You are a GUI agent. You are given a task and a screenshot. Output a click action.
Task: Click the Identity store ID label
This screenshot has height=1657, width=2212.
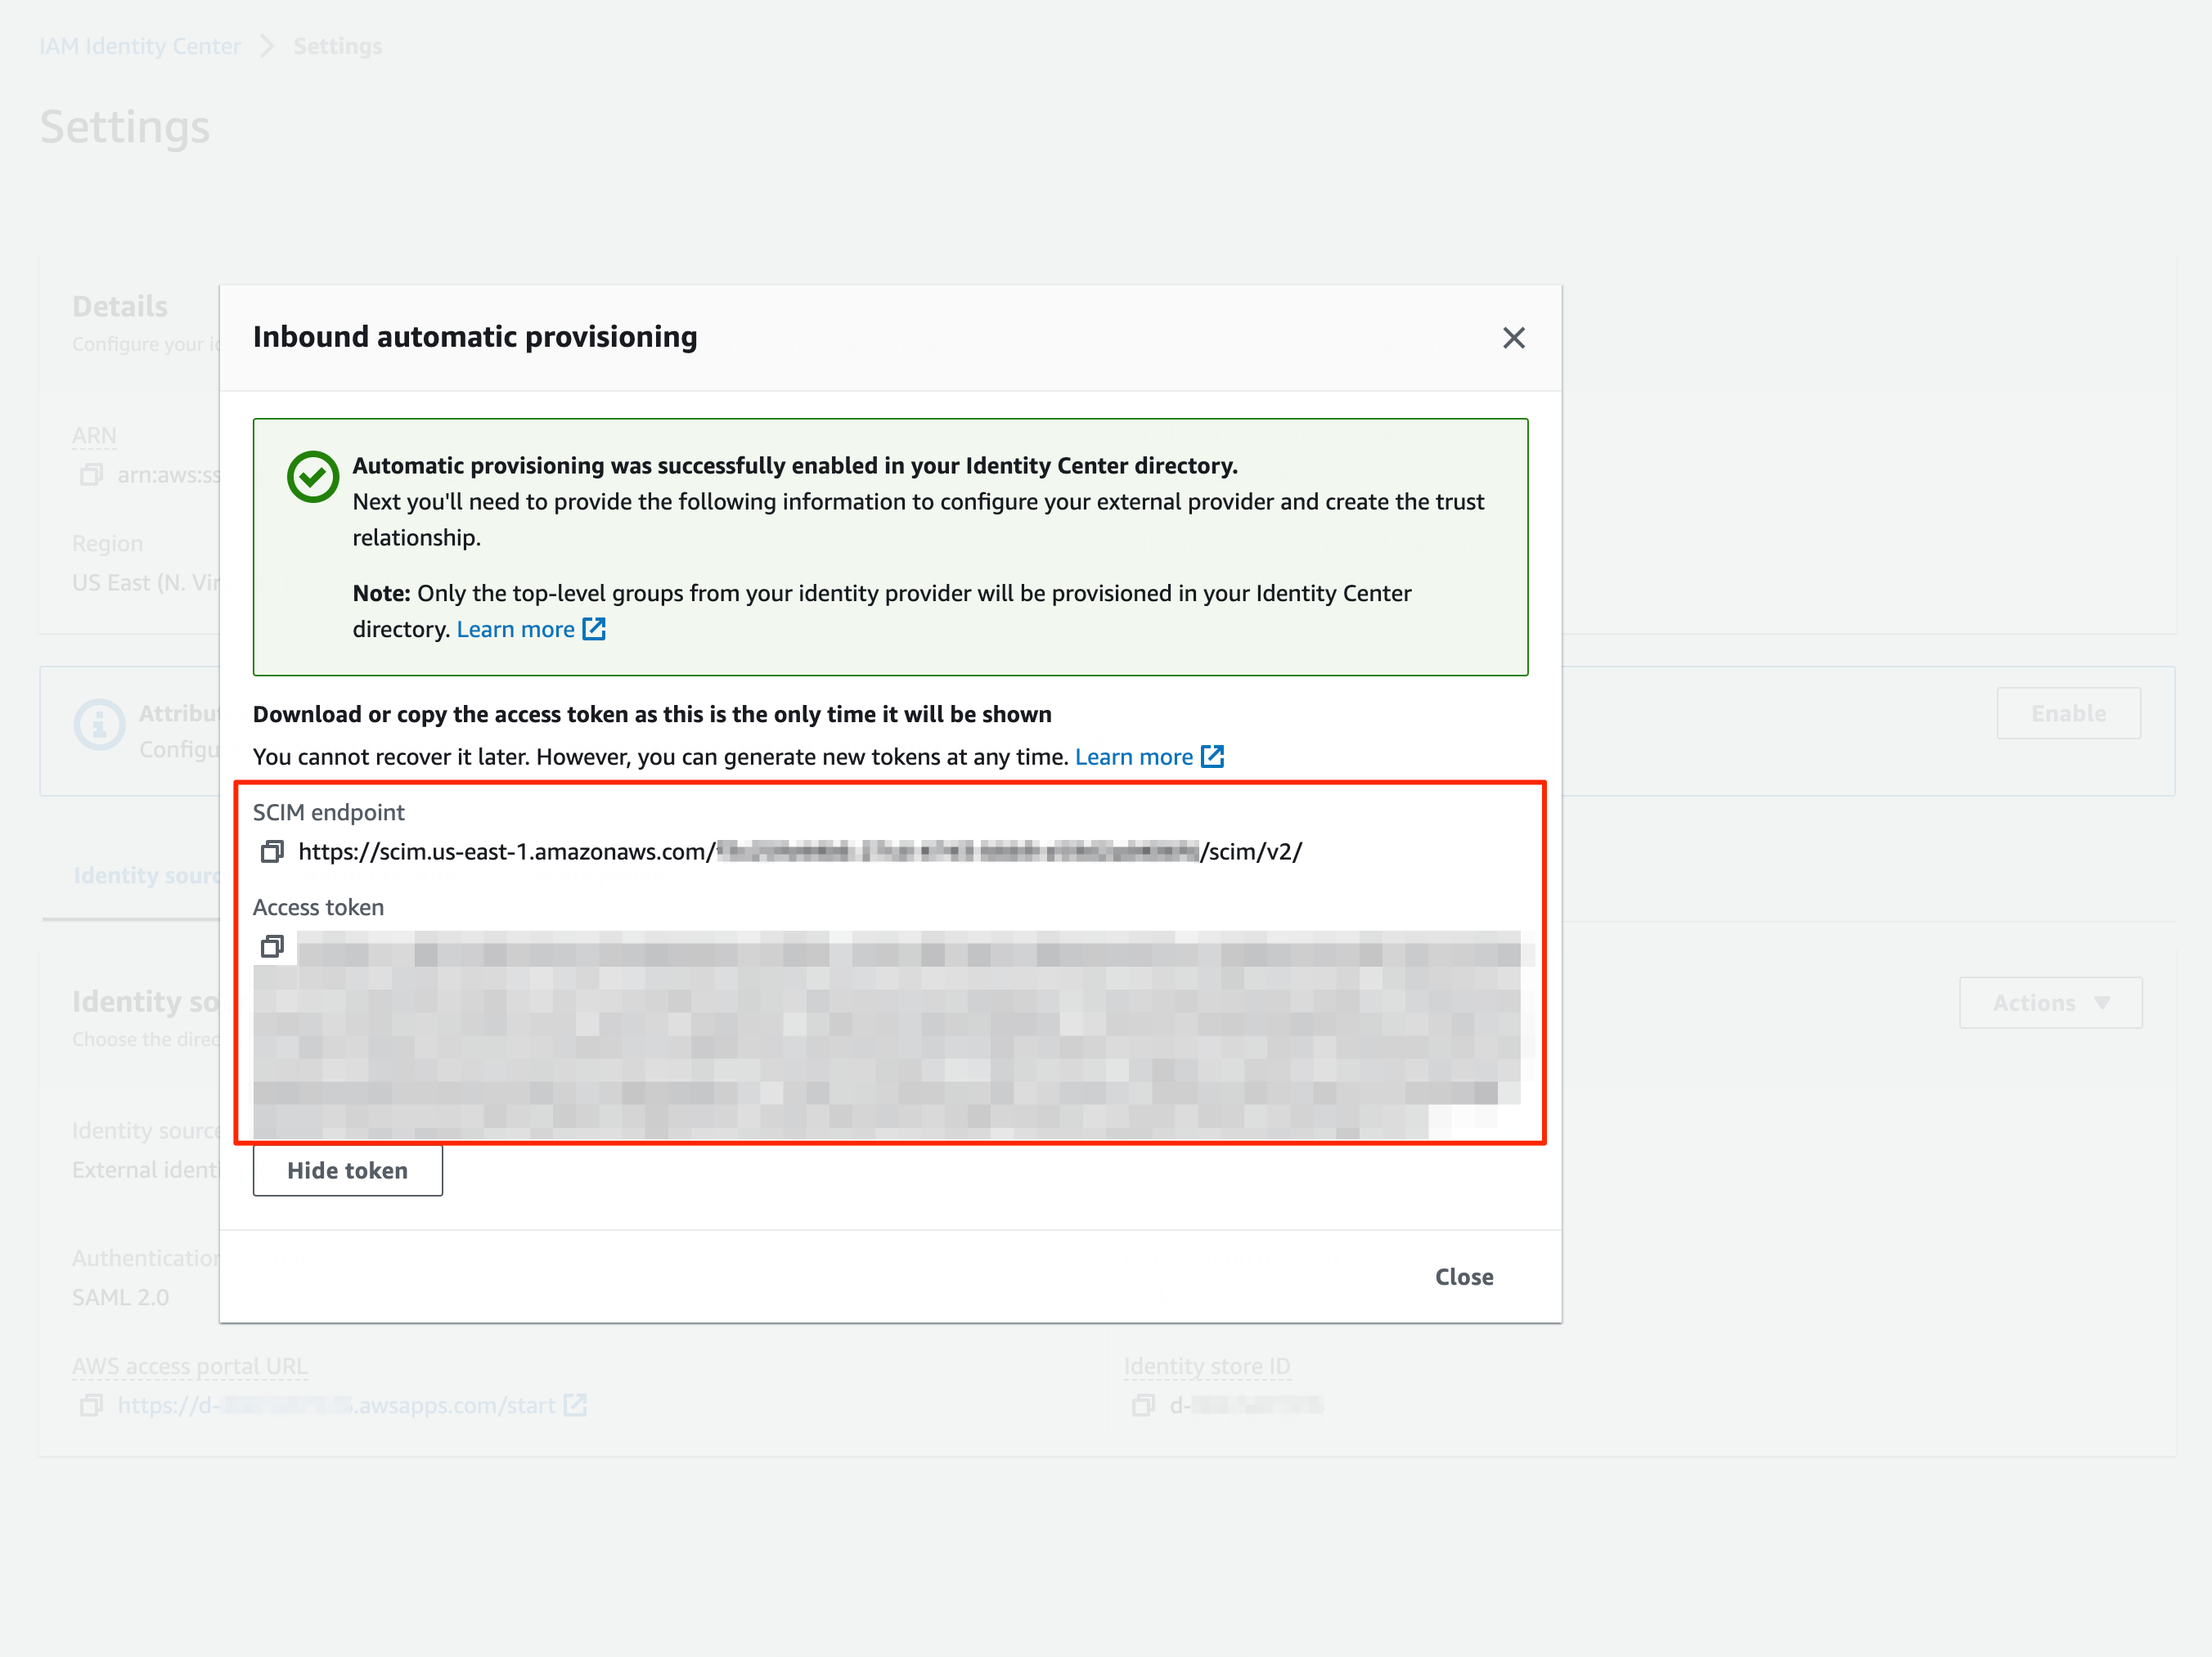pyautogui.click(x=1207, y=1366)
